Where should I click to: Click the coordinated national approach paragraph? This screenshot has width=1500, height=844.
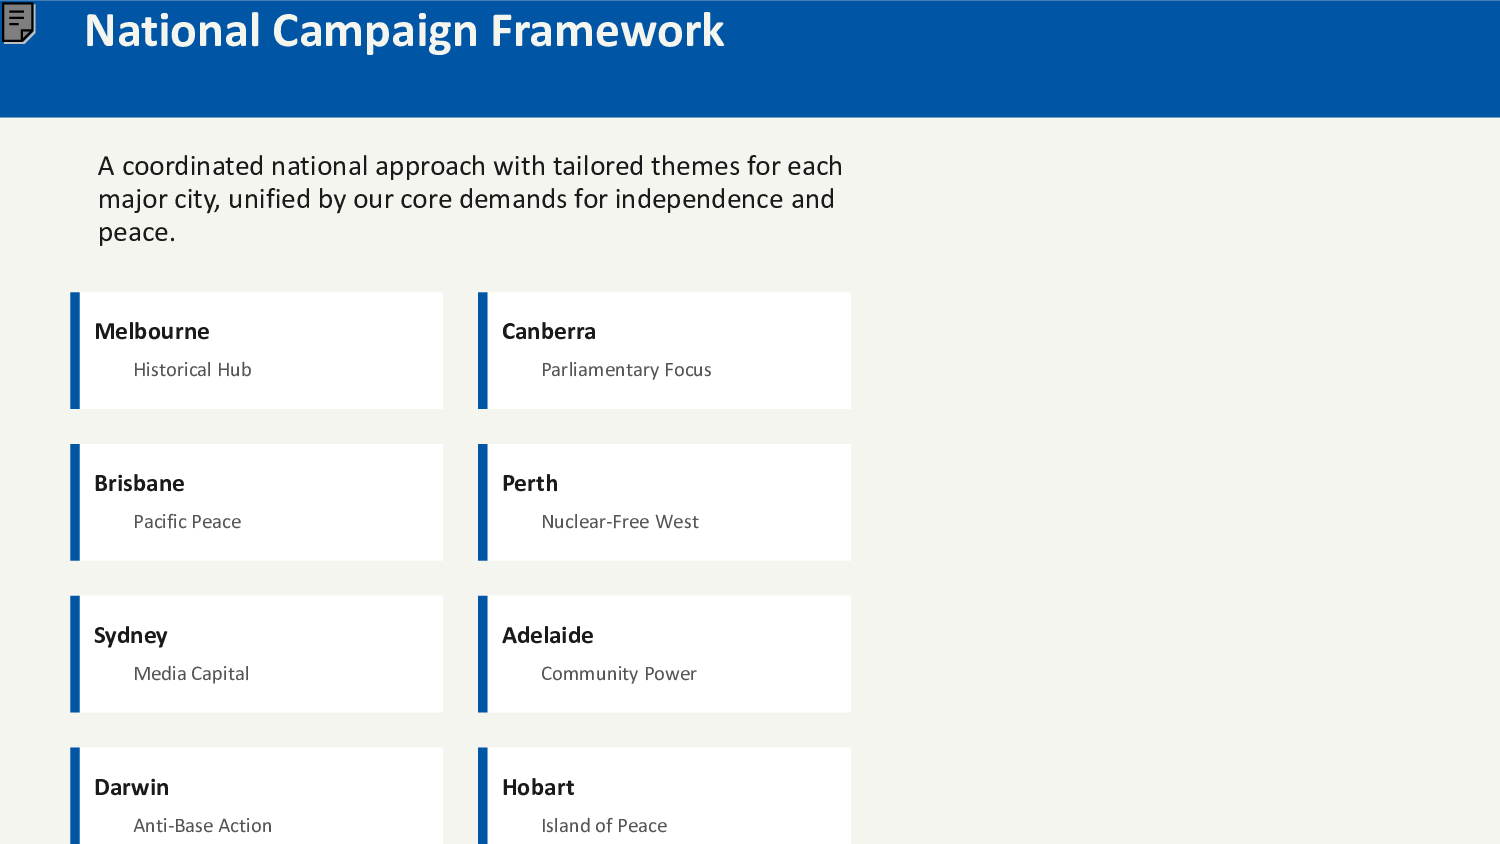(x=470, y=199)
